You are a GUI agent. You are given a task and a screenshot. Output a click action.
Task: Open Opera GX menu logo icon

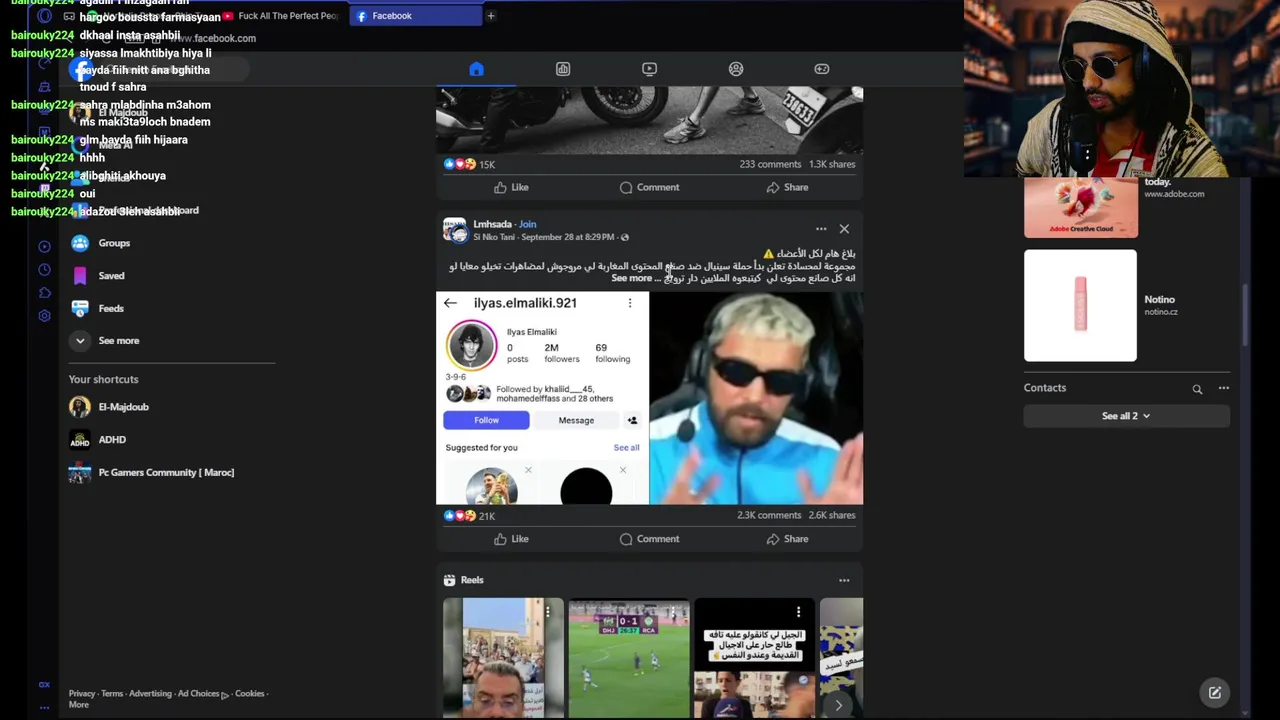[x=44, y=16]
